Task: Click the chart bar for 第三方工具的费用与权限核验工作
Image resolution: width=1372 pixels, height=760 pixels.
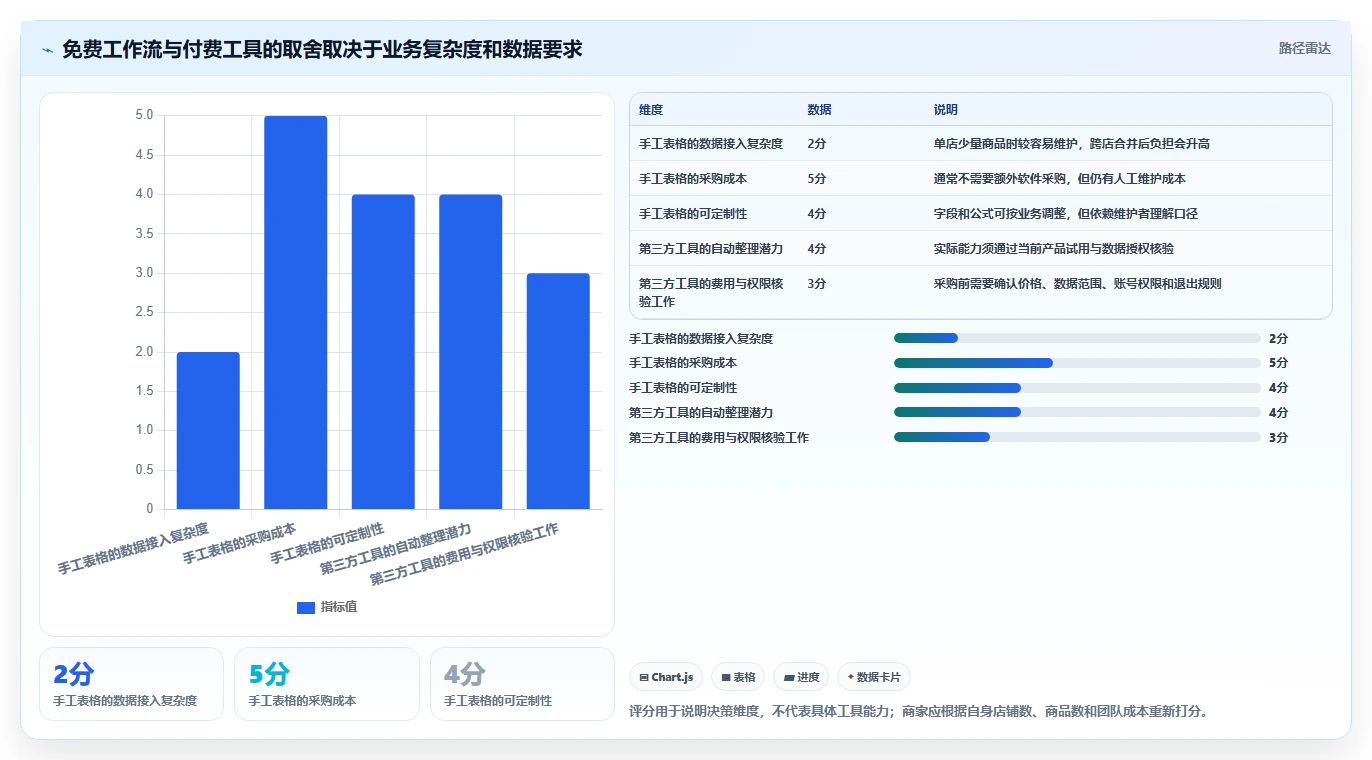Action: pyautogui.click(x=558, y=391)
